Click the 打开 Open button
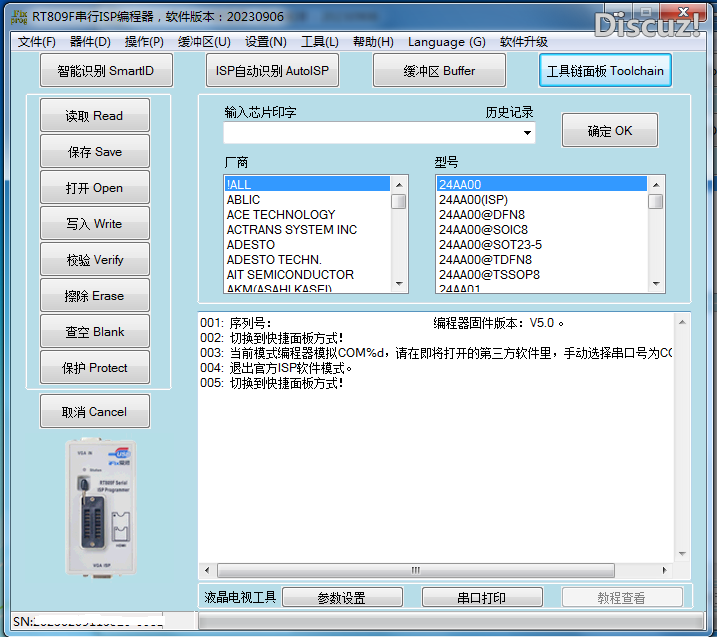 (95, 187)
